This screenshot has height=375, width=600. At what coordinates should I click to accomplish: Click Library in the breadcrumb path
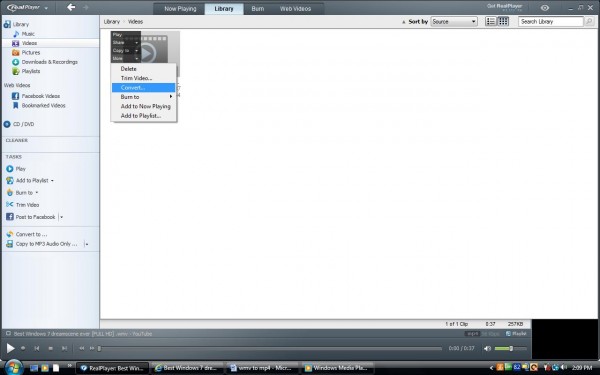(111, 22)
